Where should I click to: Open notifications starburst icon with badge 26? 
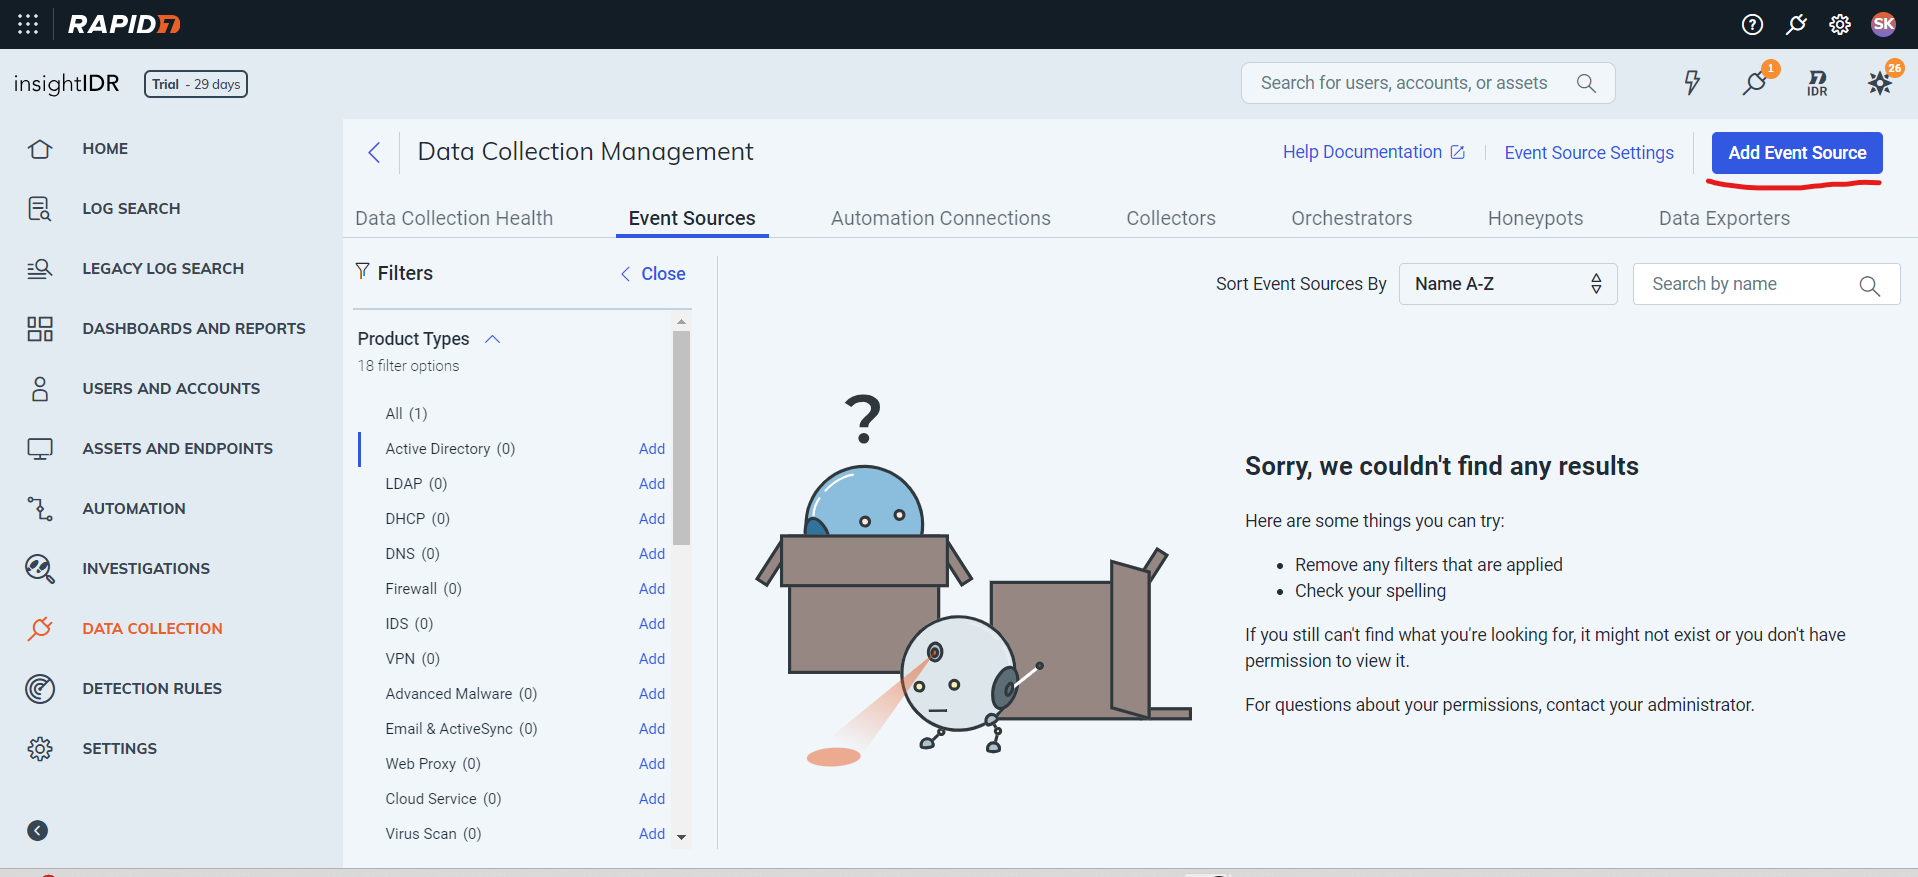[x=1881, y=82]
